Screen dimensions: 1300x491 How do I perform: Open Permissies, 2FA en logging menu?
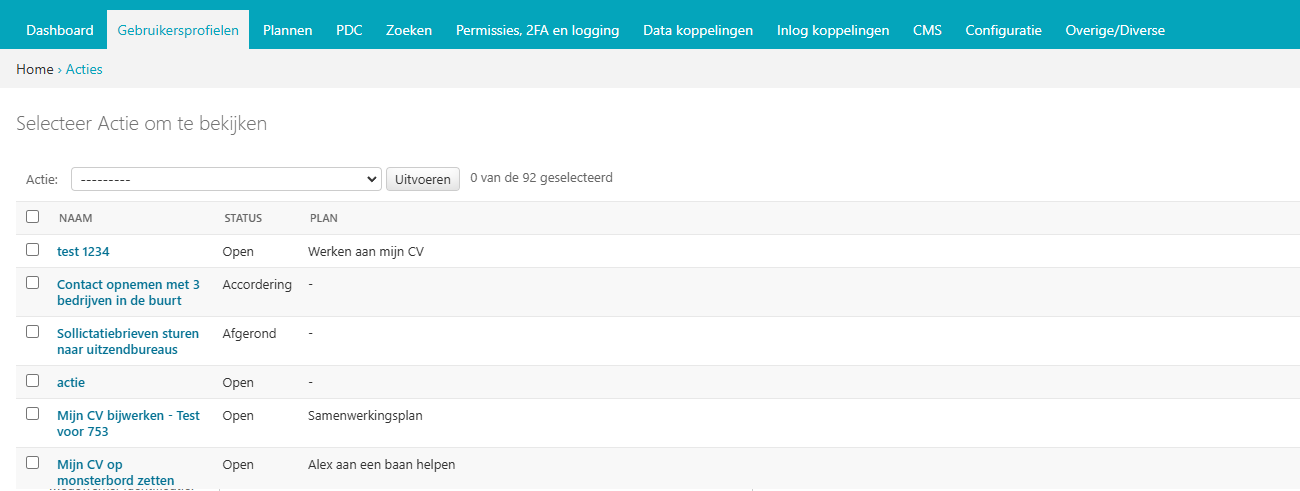pos(537,31)
